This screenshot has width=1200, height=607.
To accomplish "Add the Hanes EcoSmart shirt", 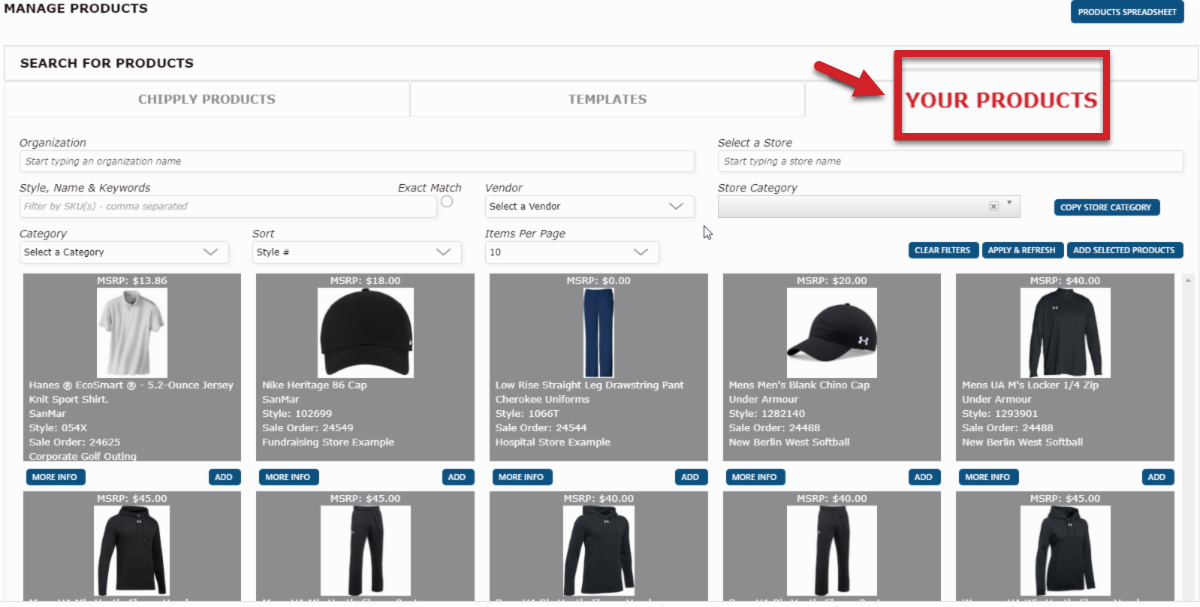I will click(x=224, y=477).
